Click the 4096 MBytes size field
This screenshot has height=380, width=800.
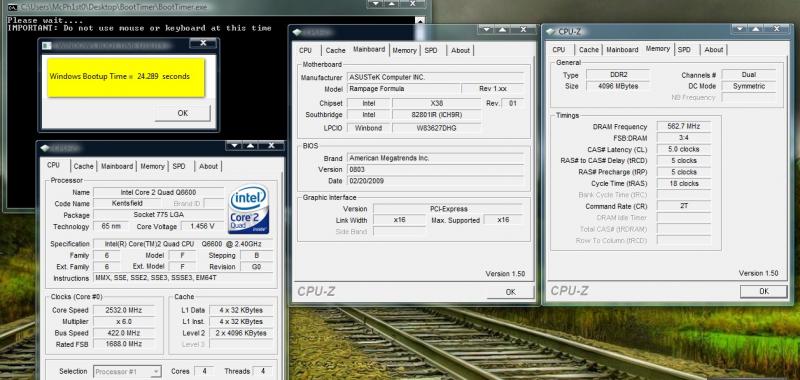point(618,86)
